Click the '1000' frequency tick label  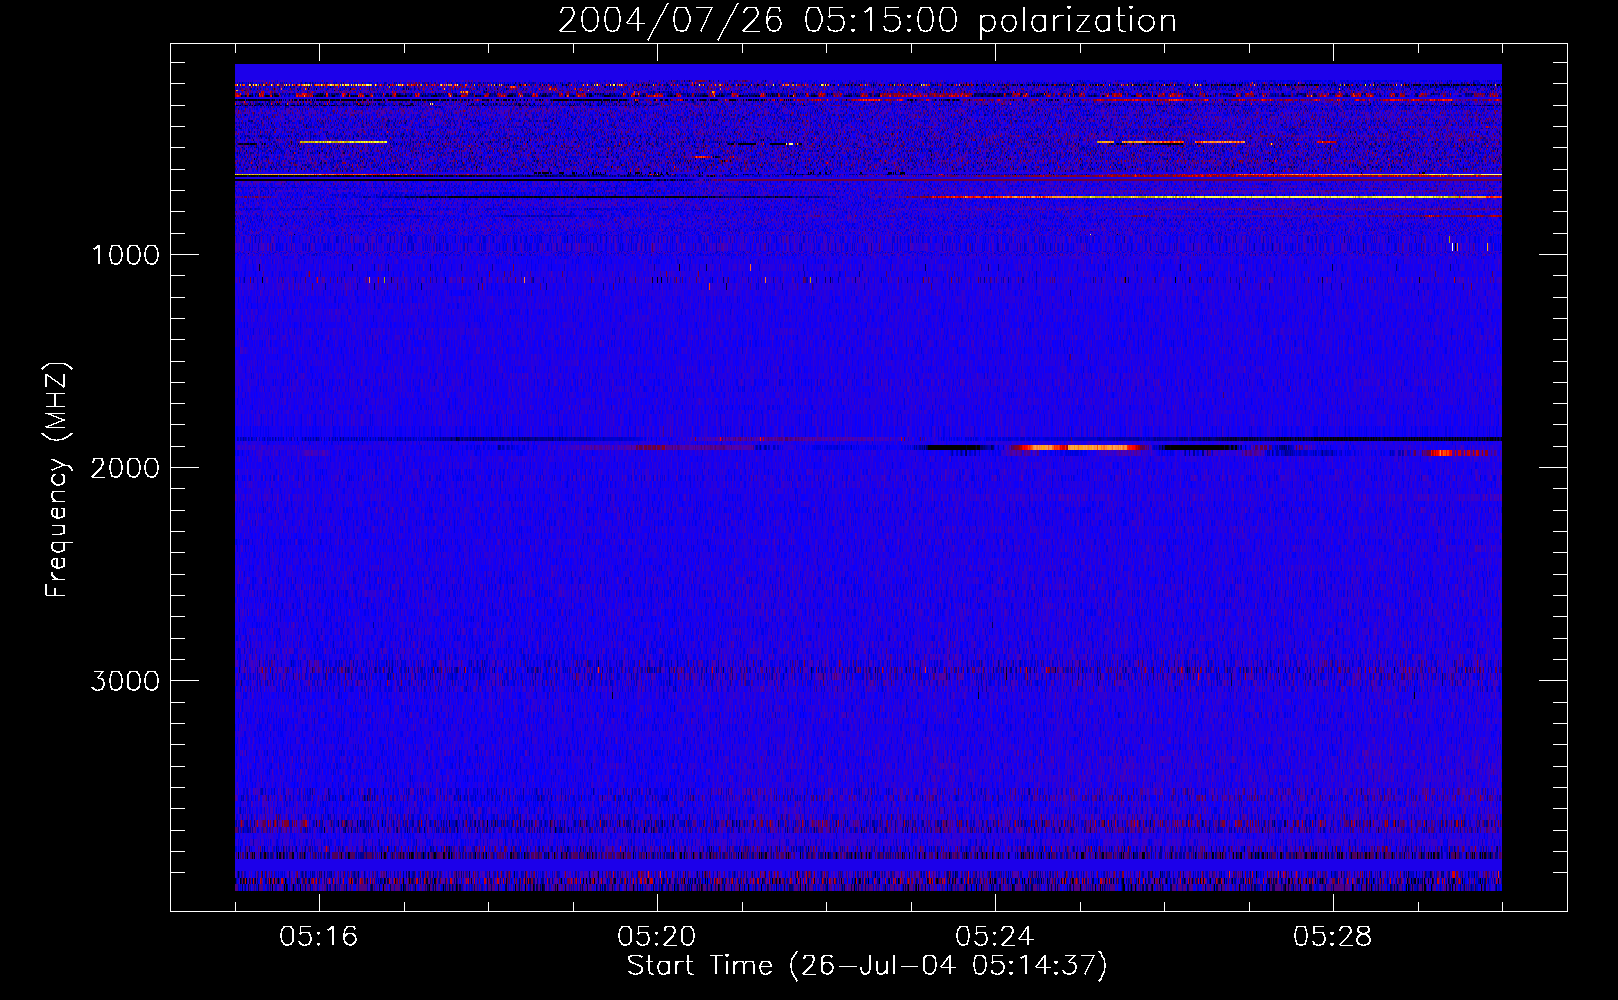point(125,255)
